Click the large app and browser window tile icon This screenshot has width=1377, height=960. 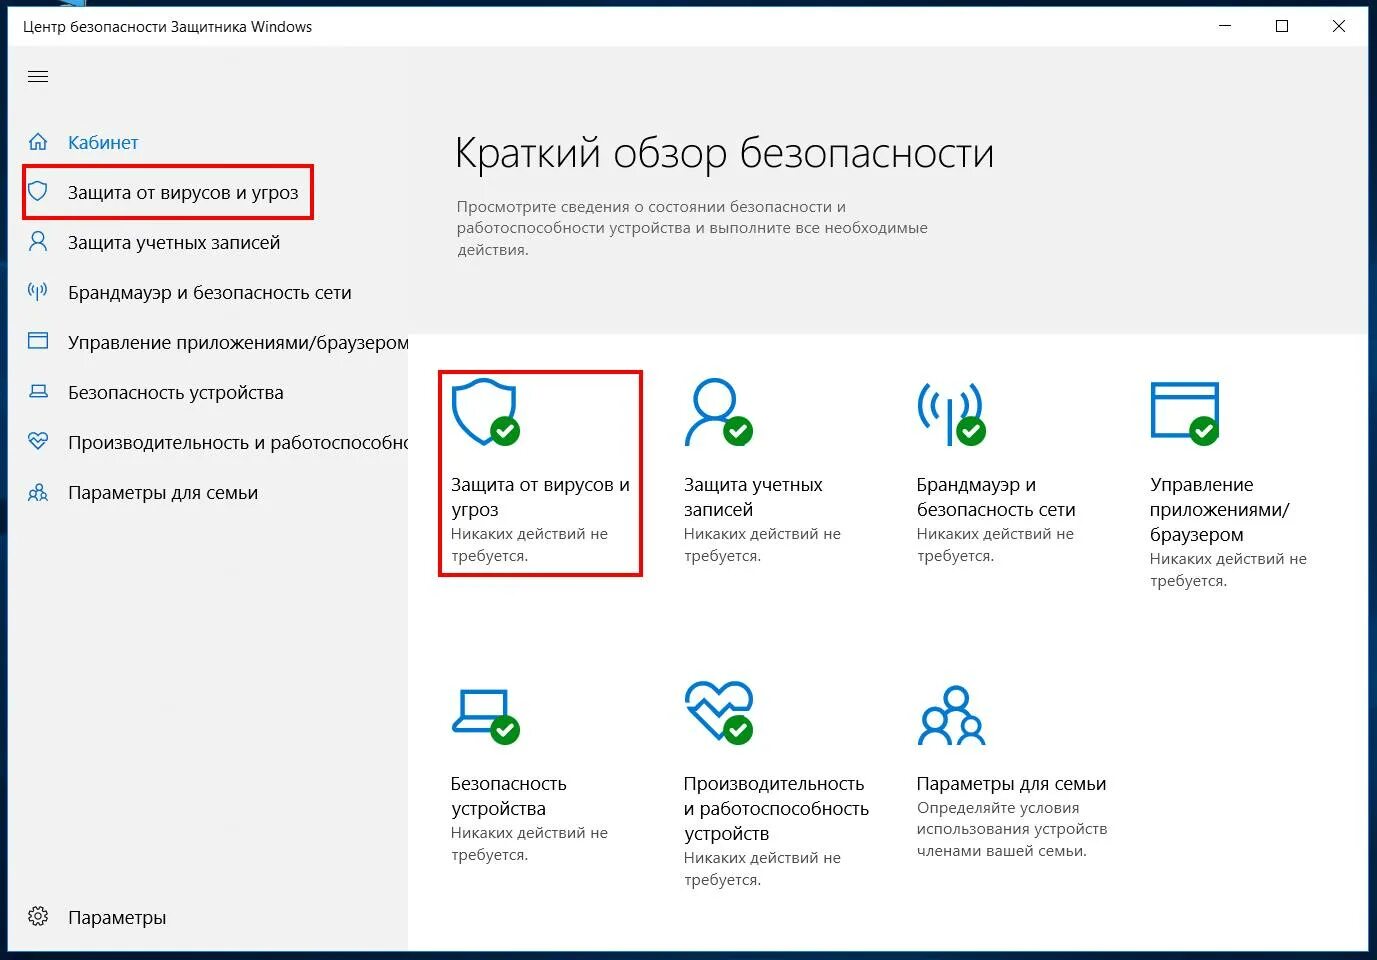(x=1185, y=412)
